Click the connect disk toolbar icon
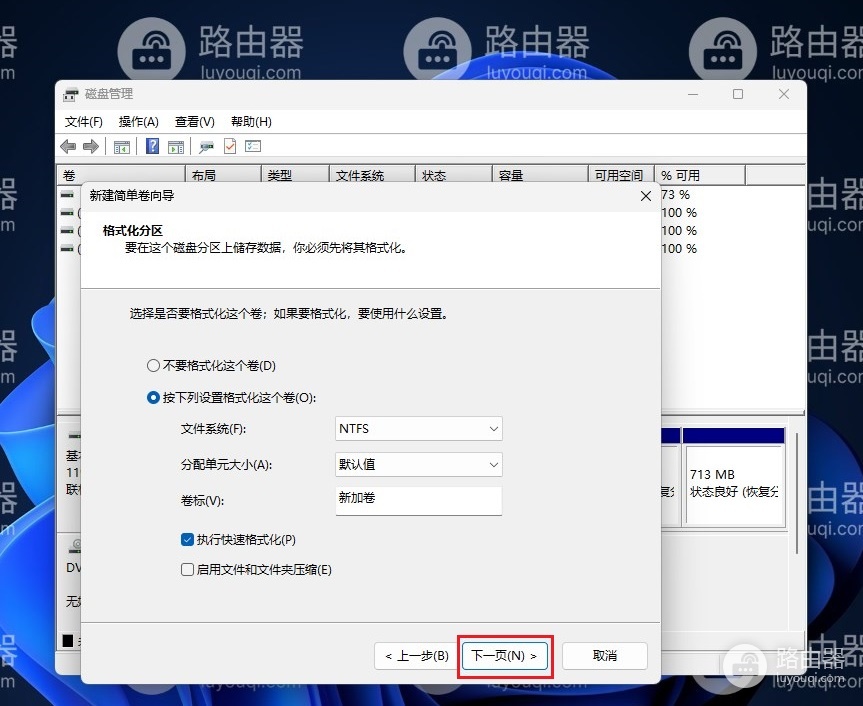Viewport: 863px width, 706px height. coord(206,147)
